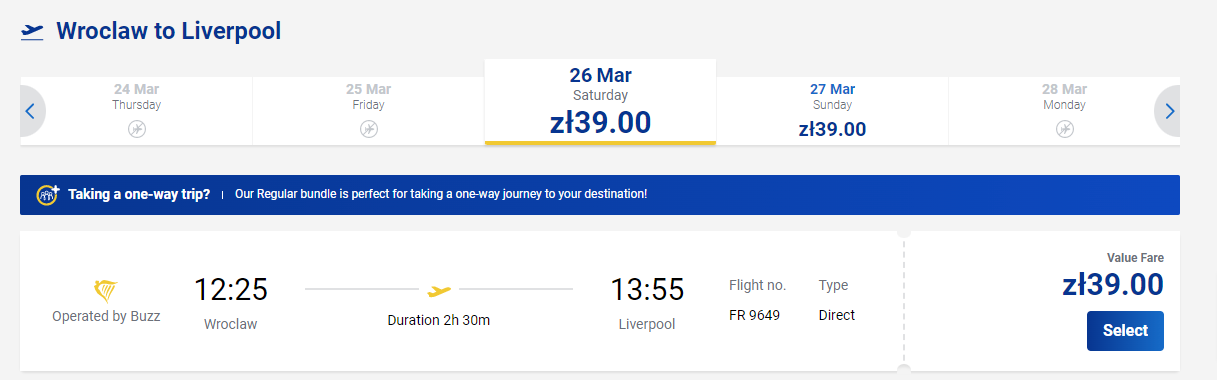Image resolution: width=1217 pixels, height=380 pixels.
Task: Click the Buzz airline harp logo
Action: 106,292
